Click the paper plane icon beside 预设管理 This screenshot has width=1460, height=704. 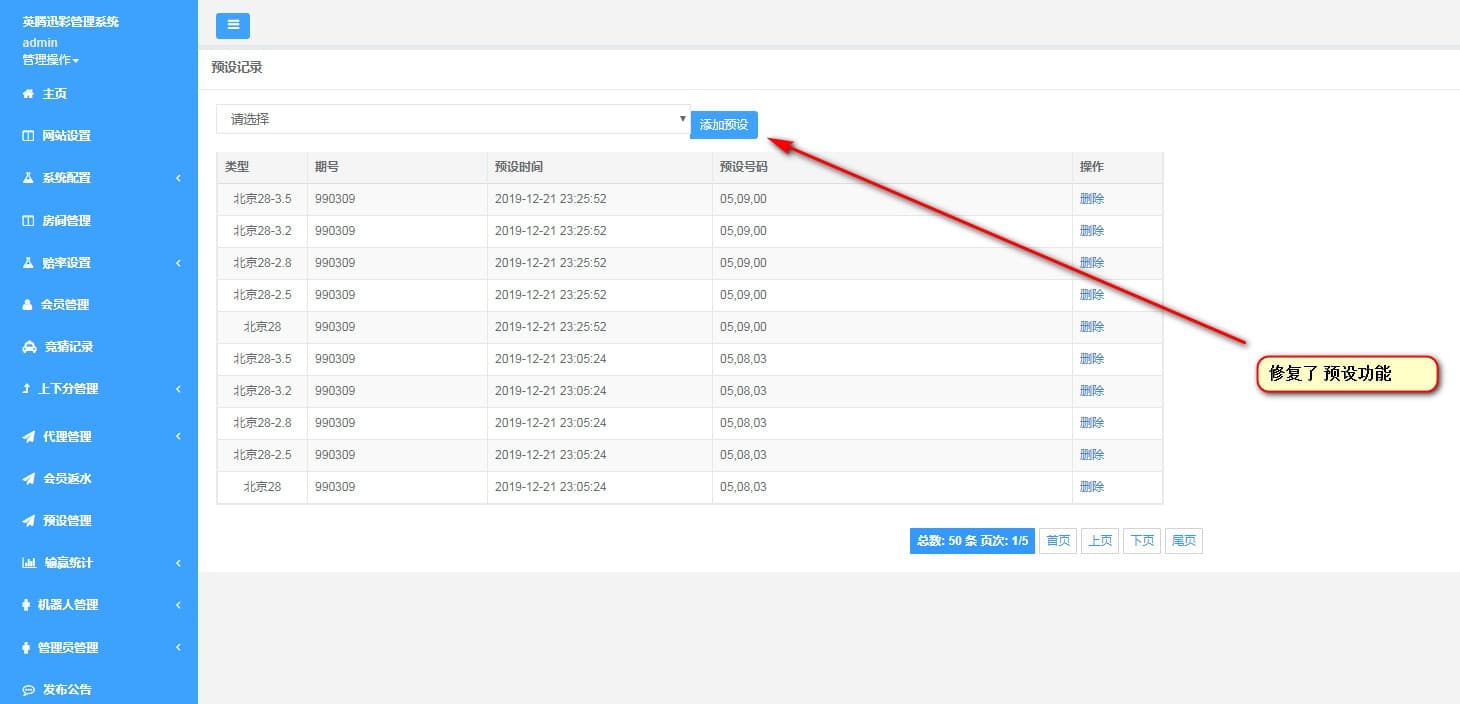(x=29, y=521)
